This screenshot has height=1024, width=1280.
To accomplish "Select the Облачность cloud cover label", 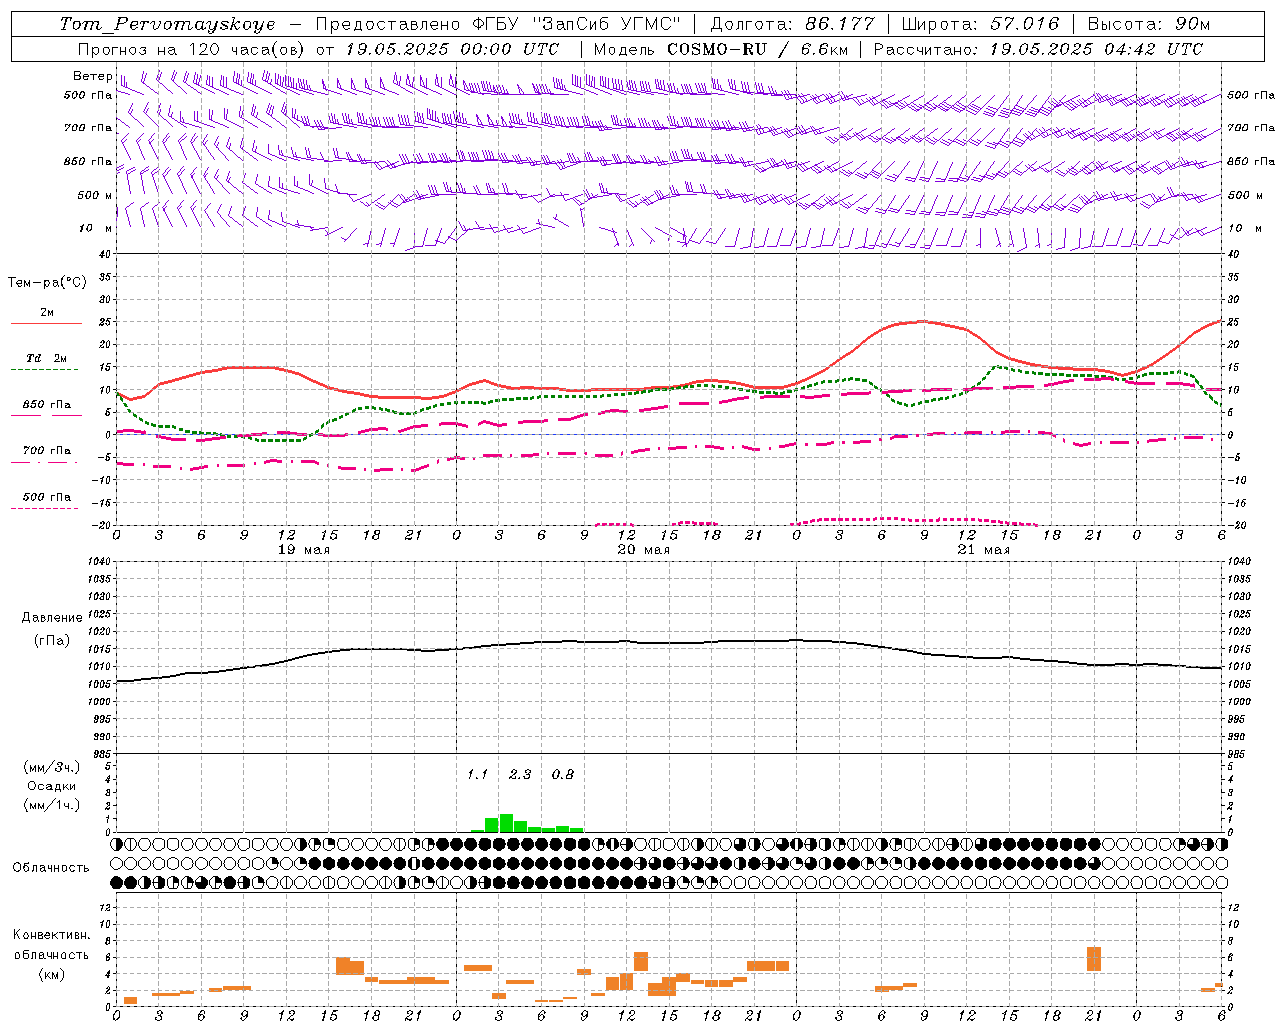I will click(51, 868).
